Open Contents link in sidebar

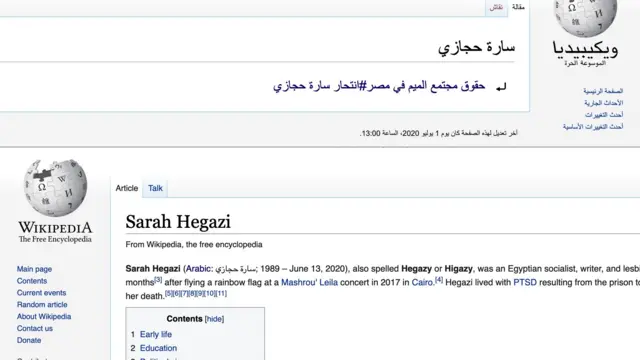click(32, 281)
